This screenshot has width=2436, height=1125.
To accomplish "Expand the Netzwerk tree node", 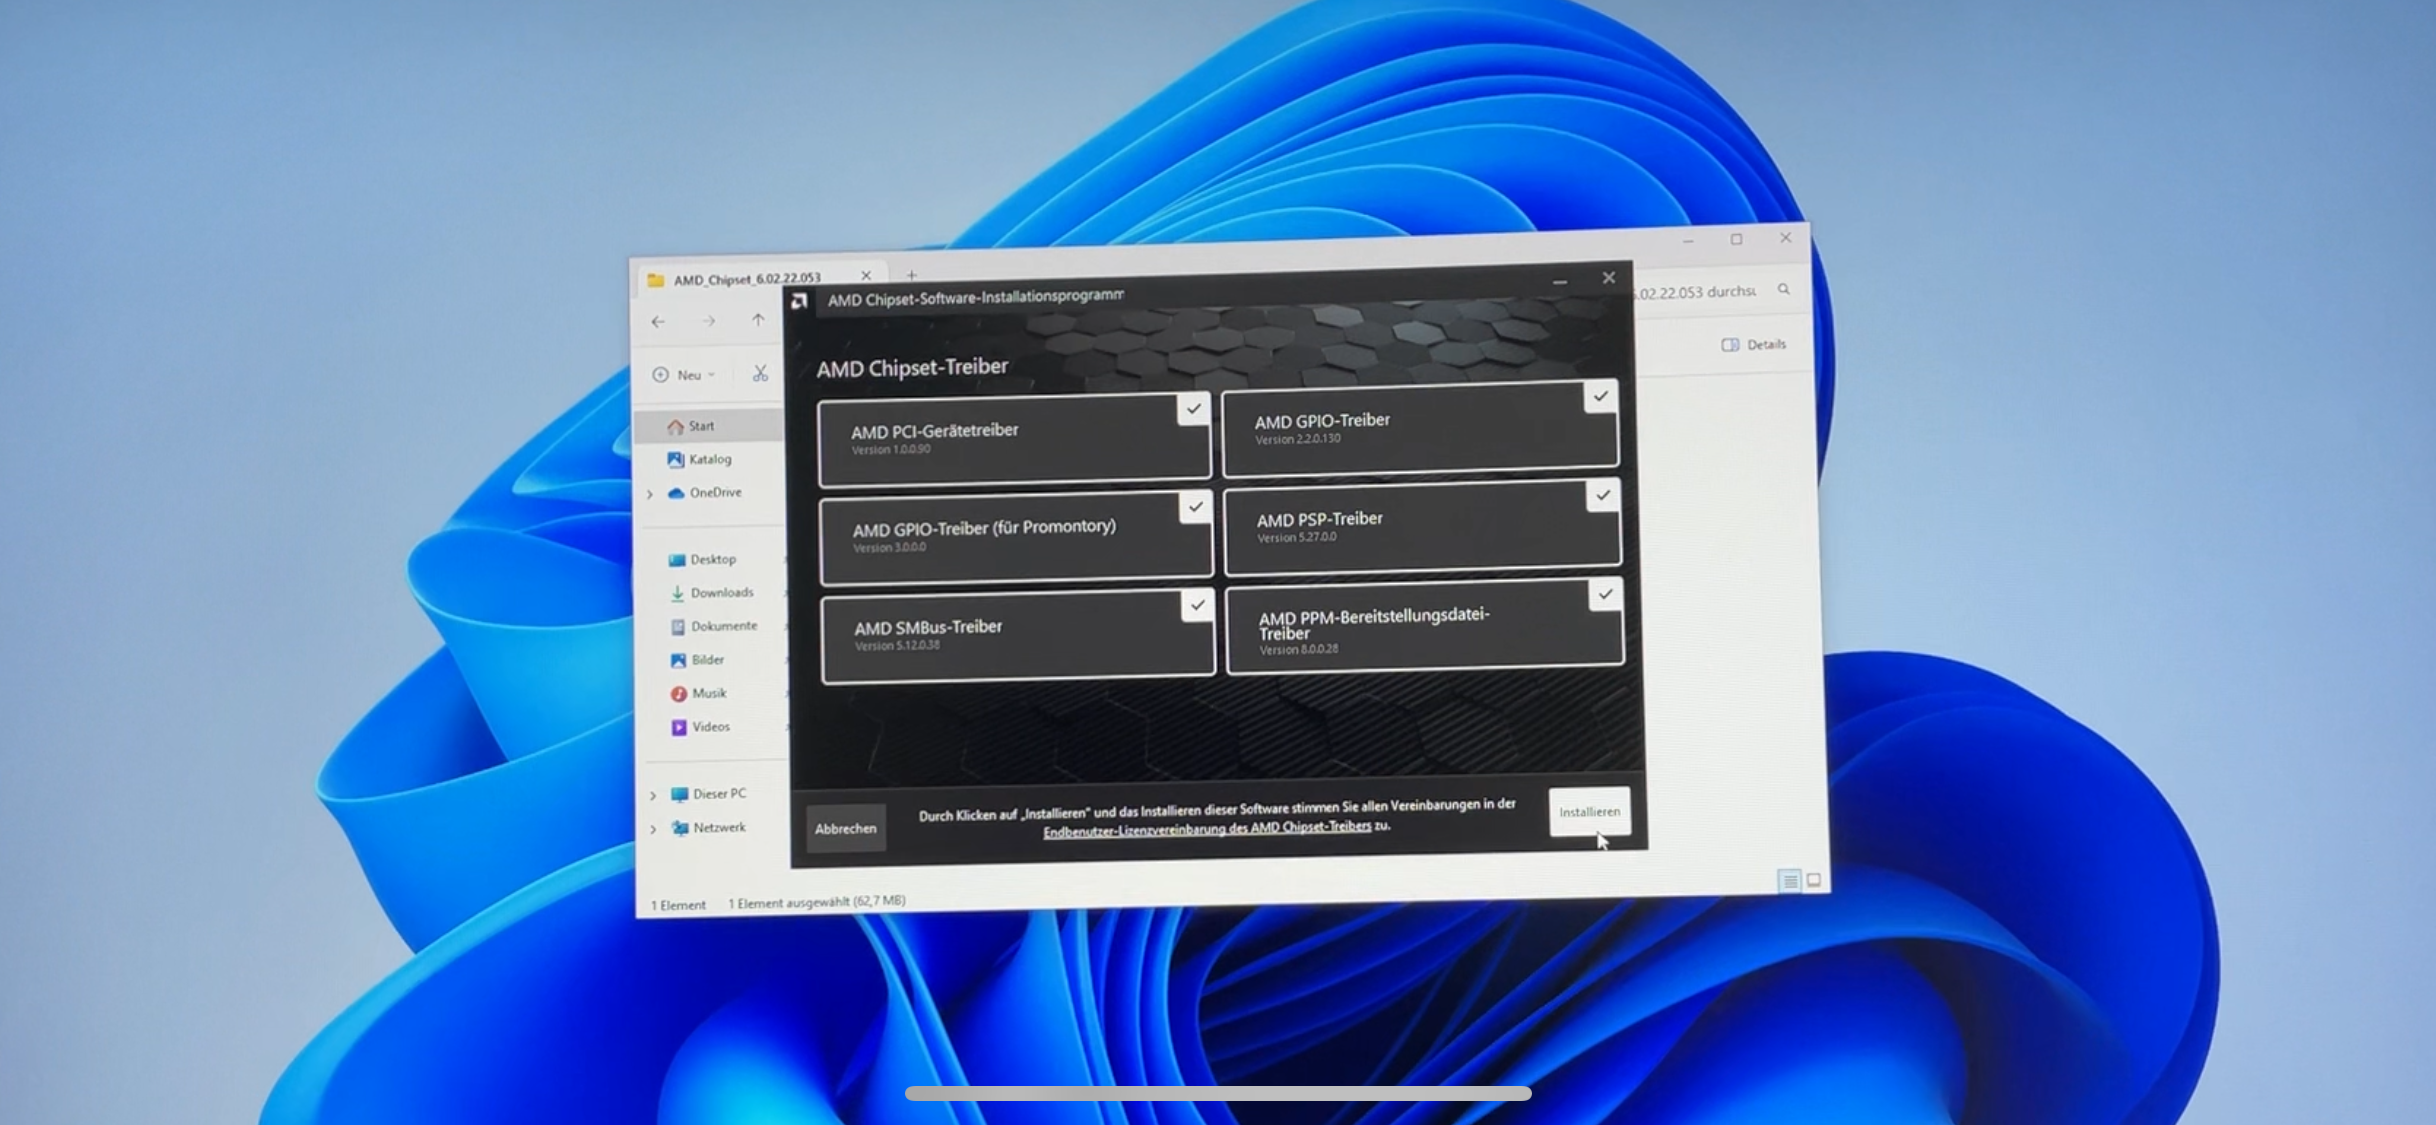I will [x=653, y=829].
